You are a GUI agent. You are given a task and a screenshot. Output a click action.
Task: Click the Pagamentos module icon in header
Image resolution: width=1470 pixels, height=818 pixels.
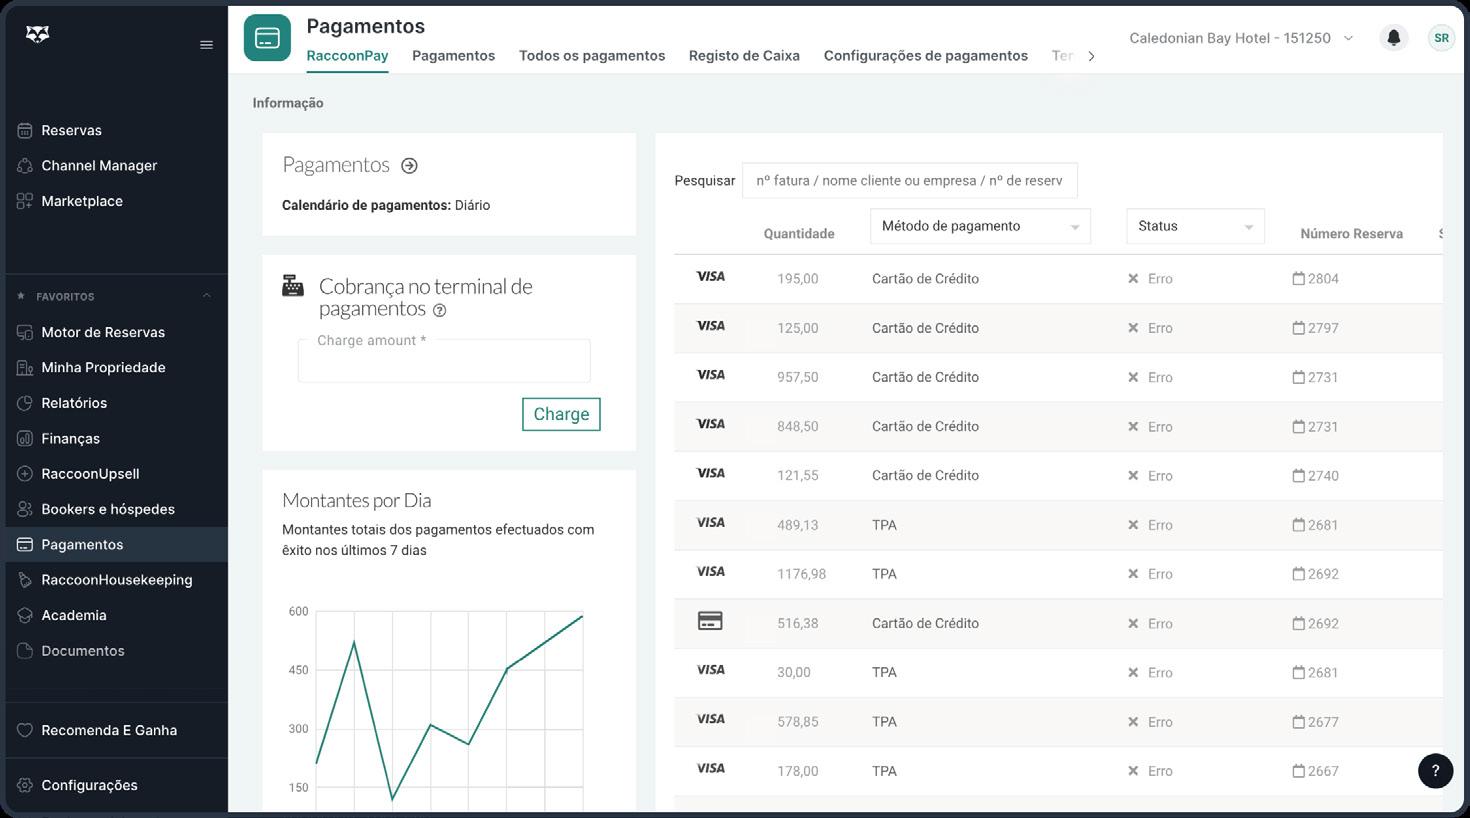[x=267, y=38]
